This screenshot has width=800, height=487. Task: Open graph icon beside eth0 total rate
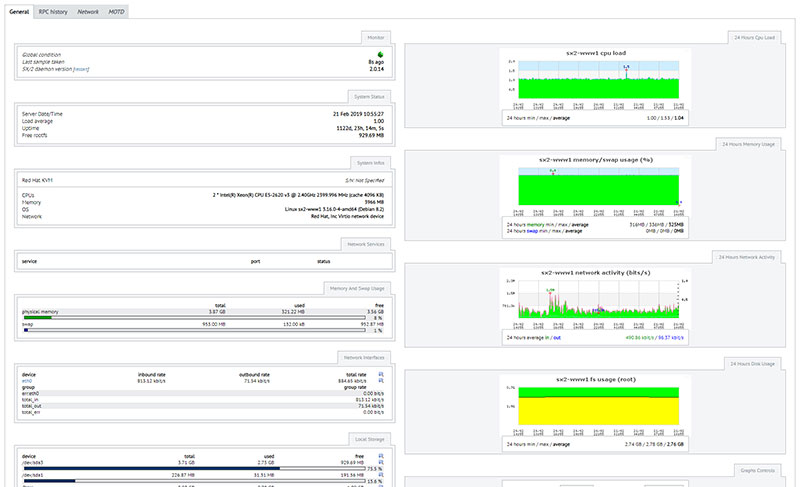pyautogui.click(x=381, y=380)
